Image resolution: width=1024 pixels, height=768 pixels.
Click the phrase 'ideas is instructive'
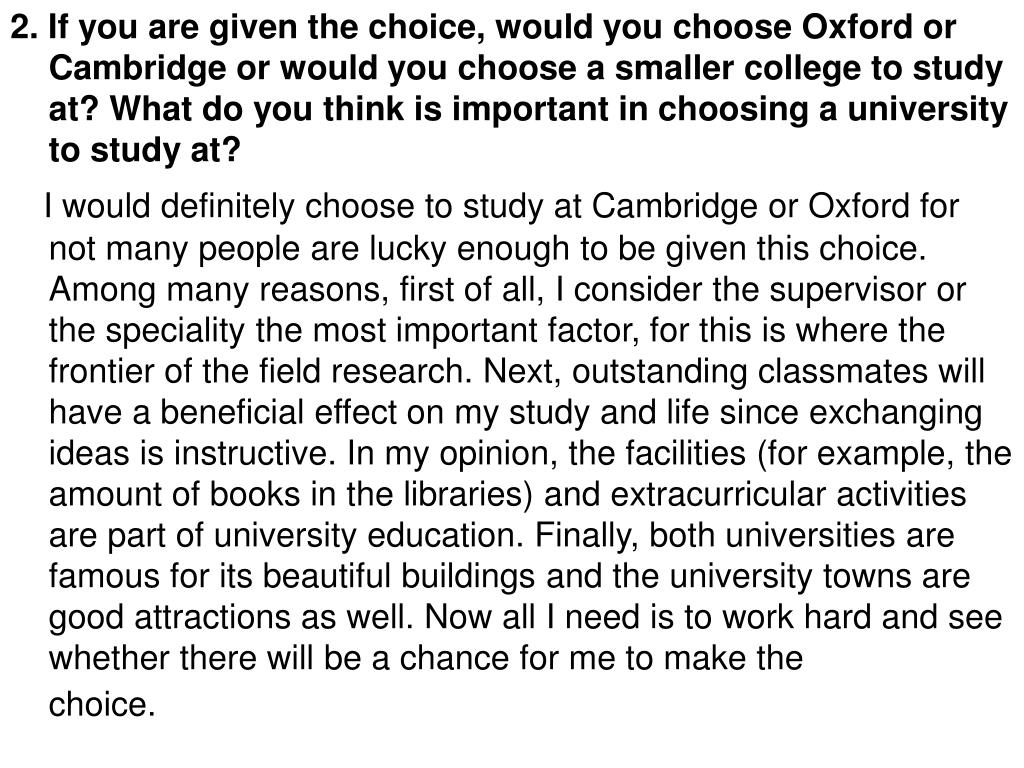pos(192,454)
